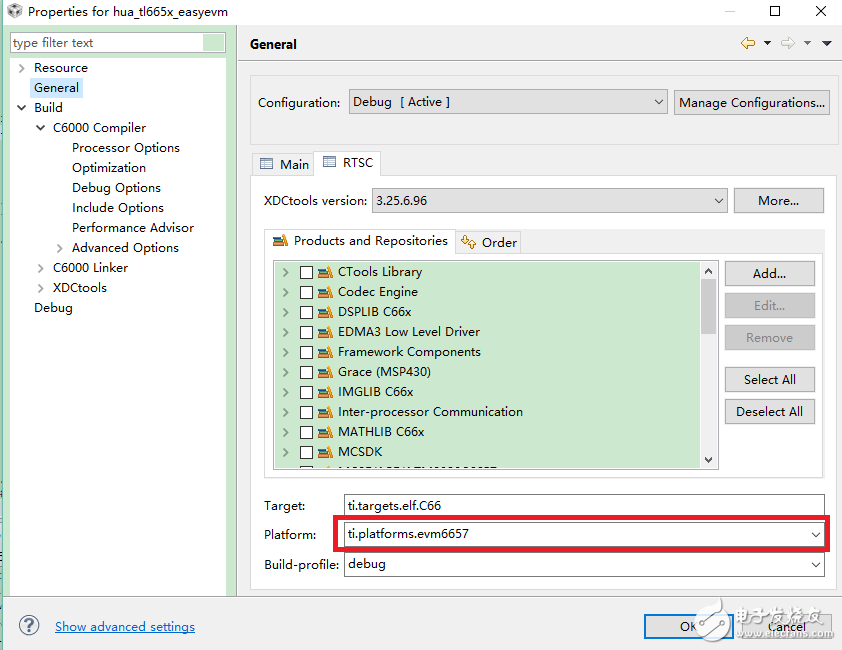842x650 pixels.
Task: Check the DSPLIB C66x checkbox
Action: 306,312
